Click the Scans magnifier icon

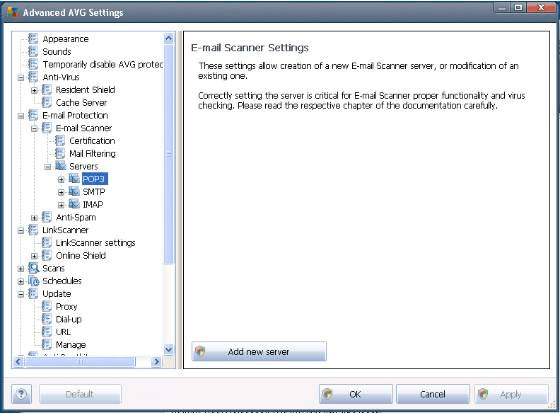pos(34,268)
